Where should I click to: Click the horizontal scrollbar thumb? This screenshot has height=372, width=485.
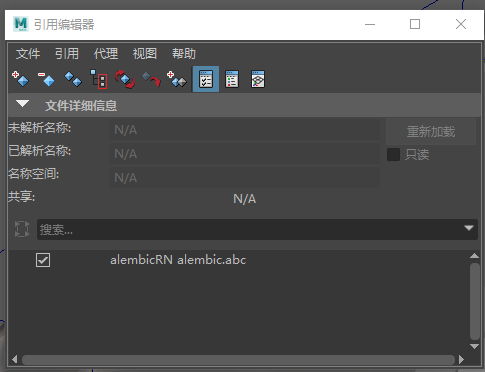238,360
